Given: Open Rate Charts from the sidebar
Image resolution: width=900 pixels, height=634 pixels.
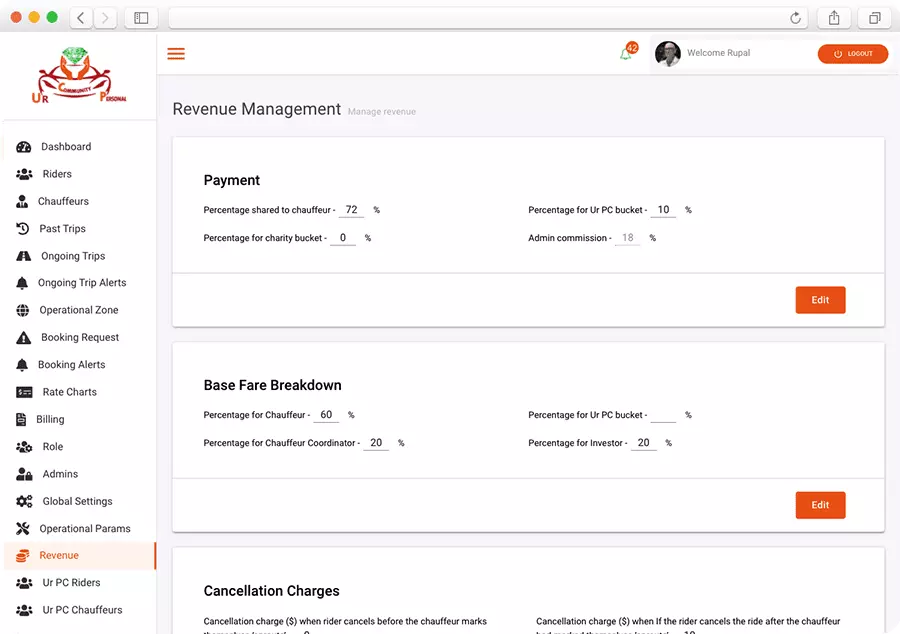Looking at the screenshot, I should [x=79, y=392].
